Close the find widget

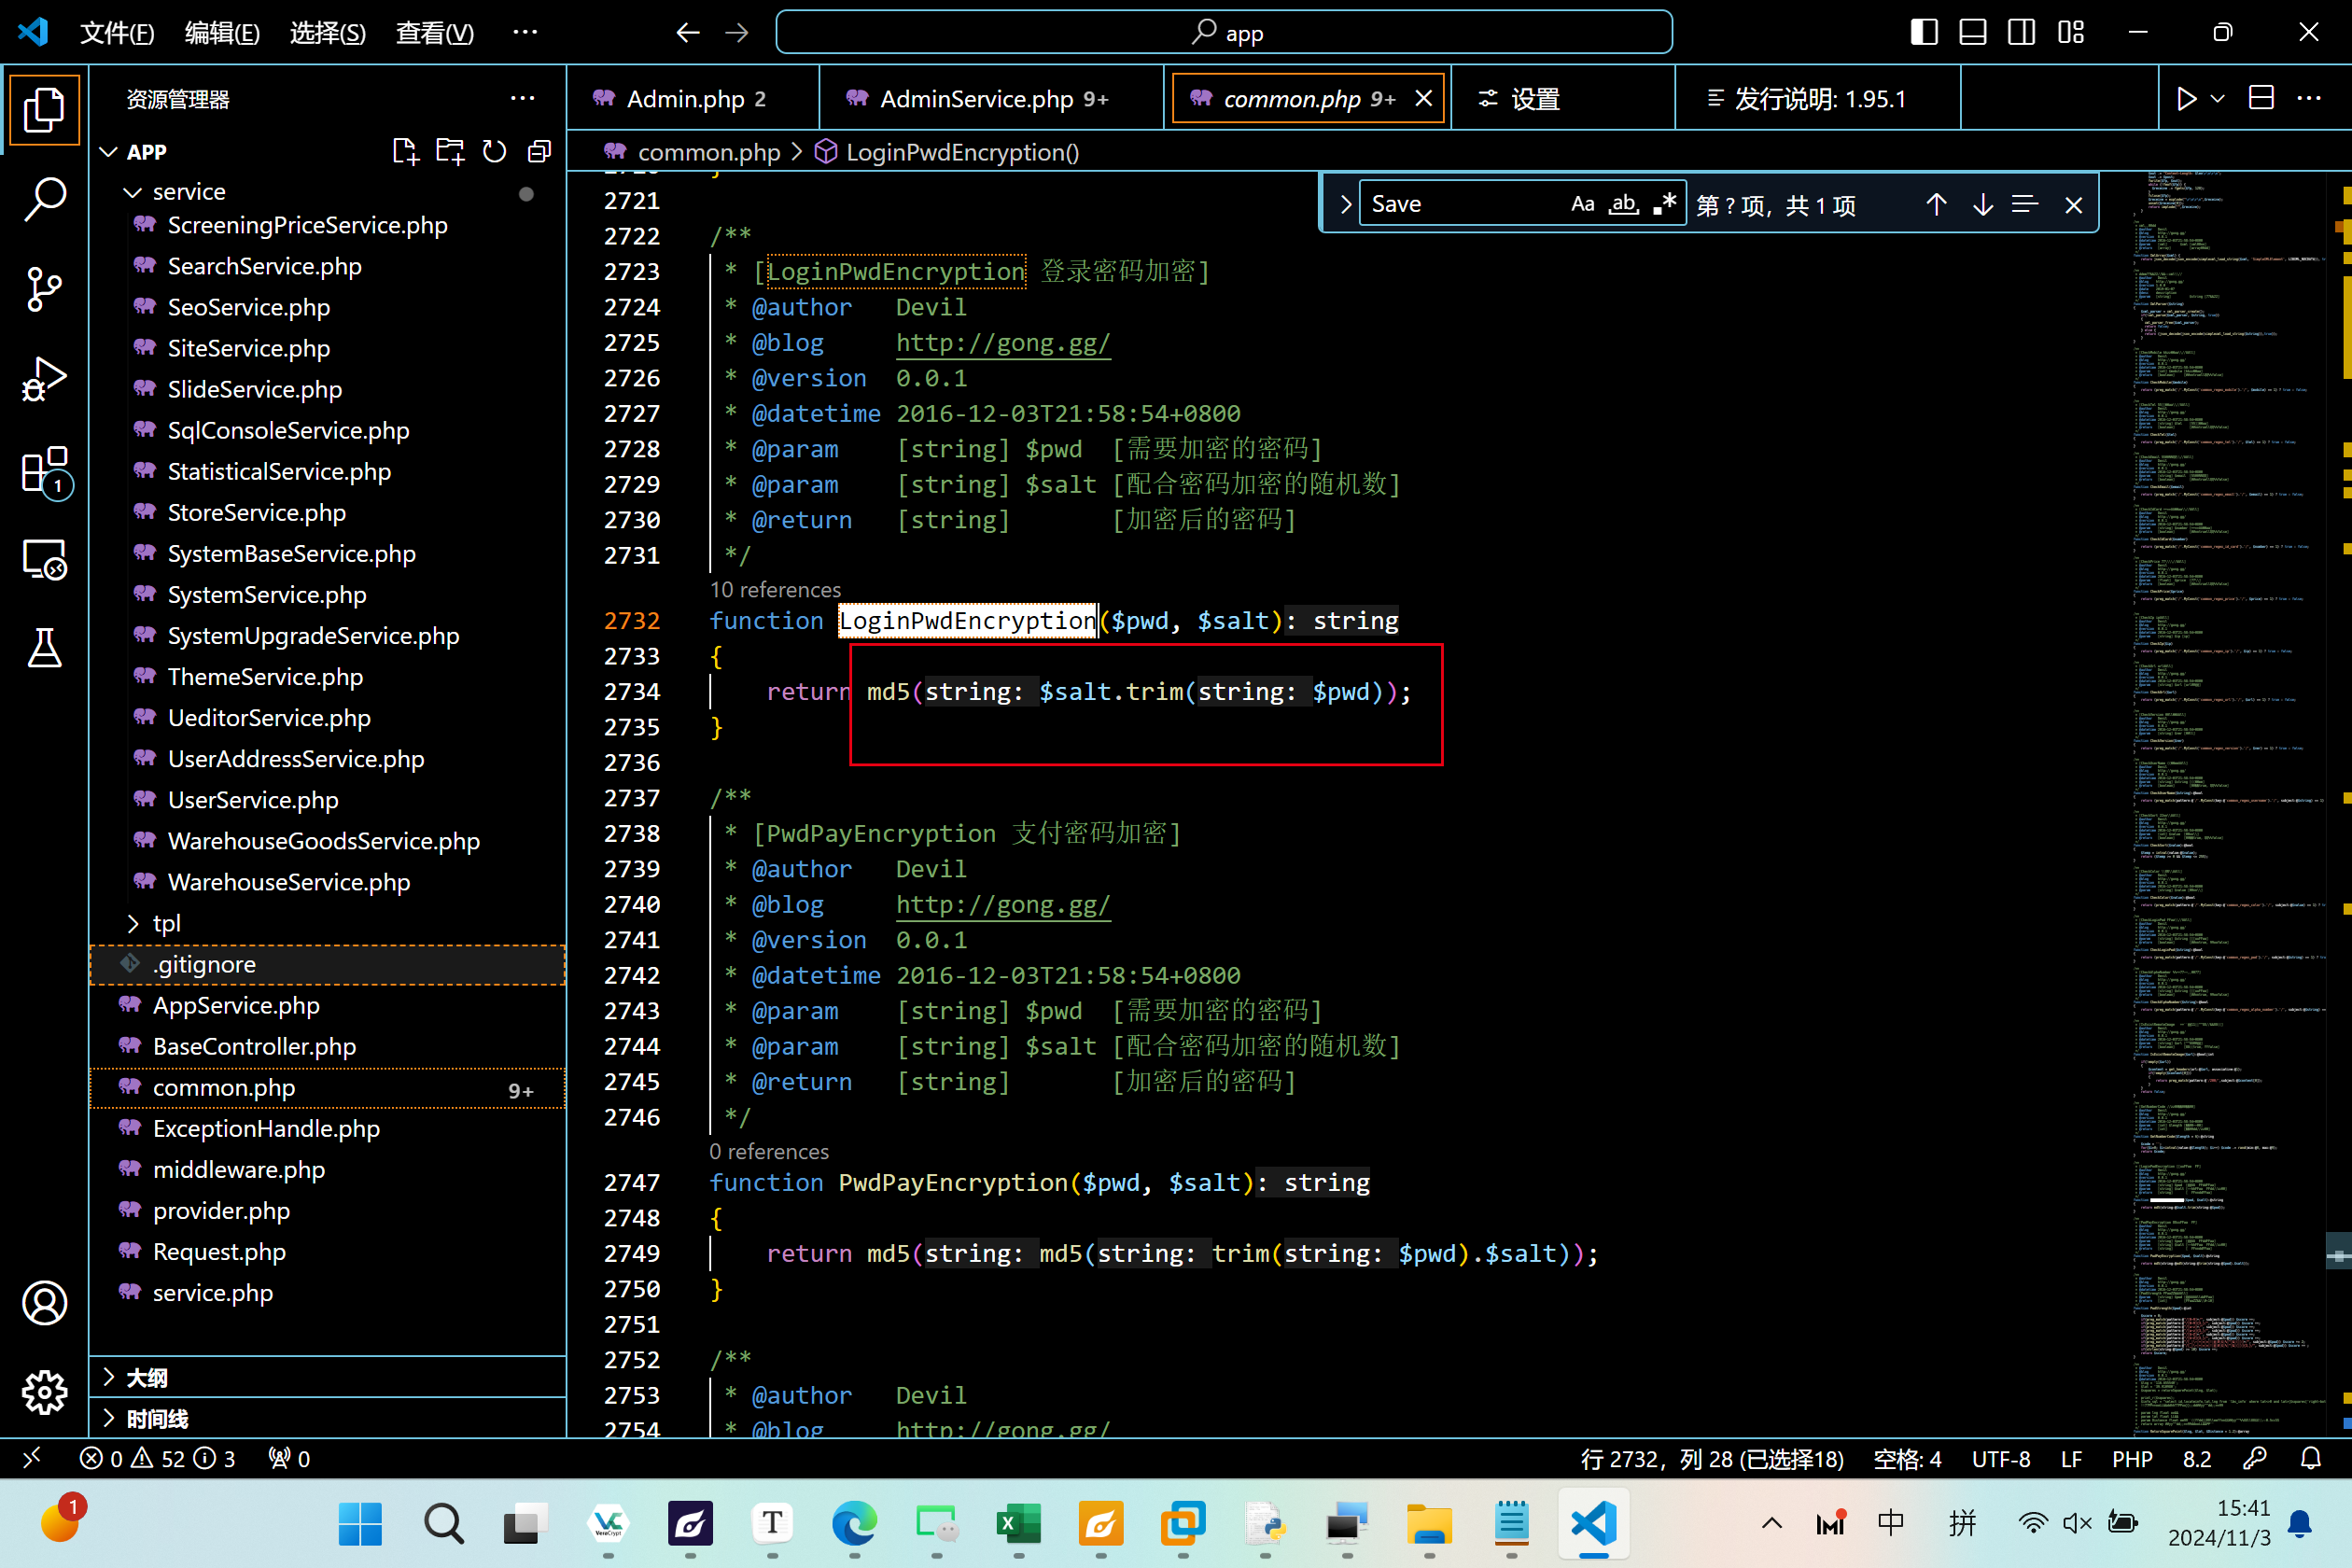coord(2074,204)
